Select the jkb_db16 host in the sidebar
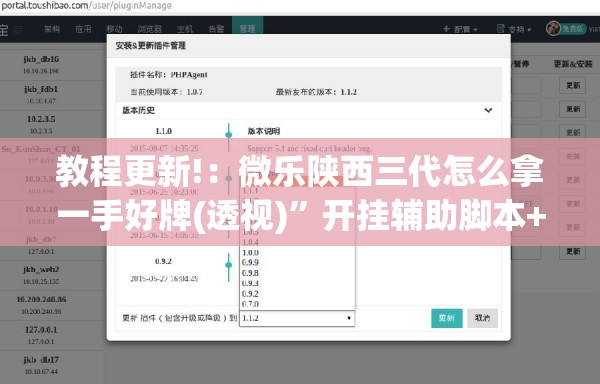This screenshot has height=384, width=600. (41, 59)
